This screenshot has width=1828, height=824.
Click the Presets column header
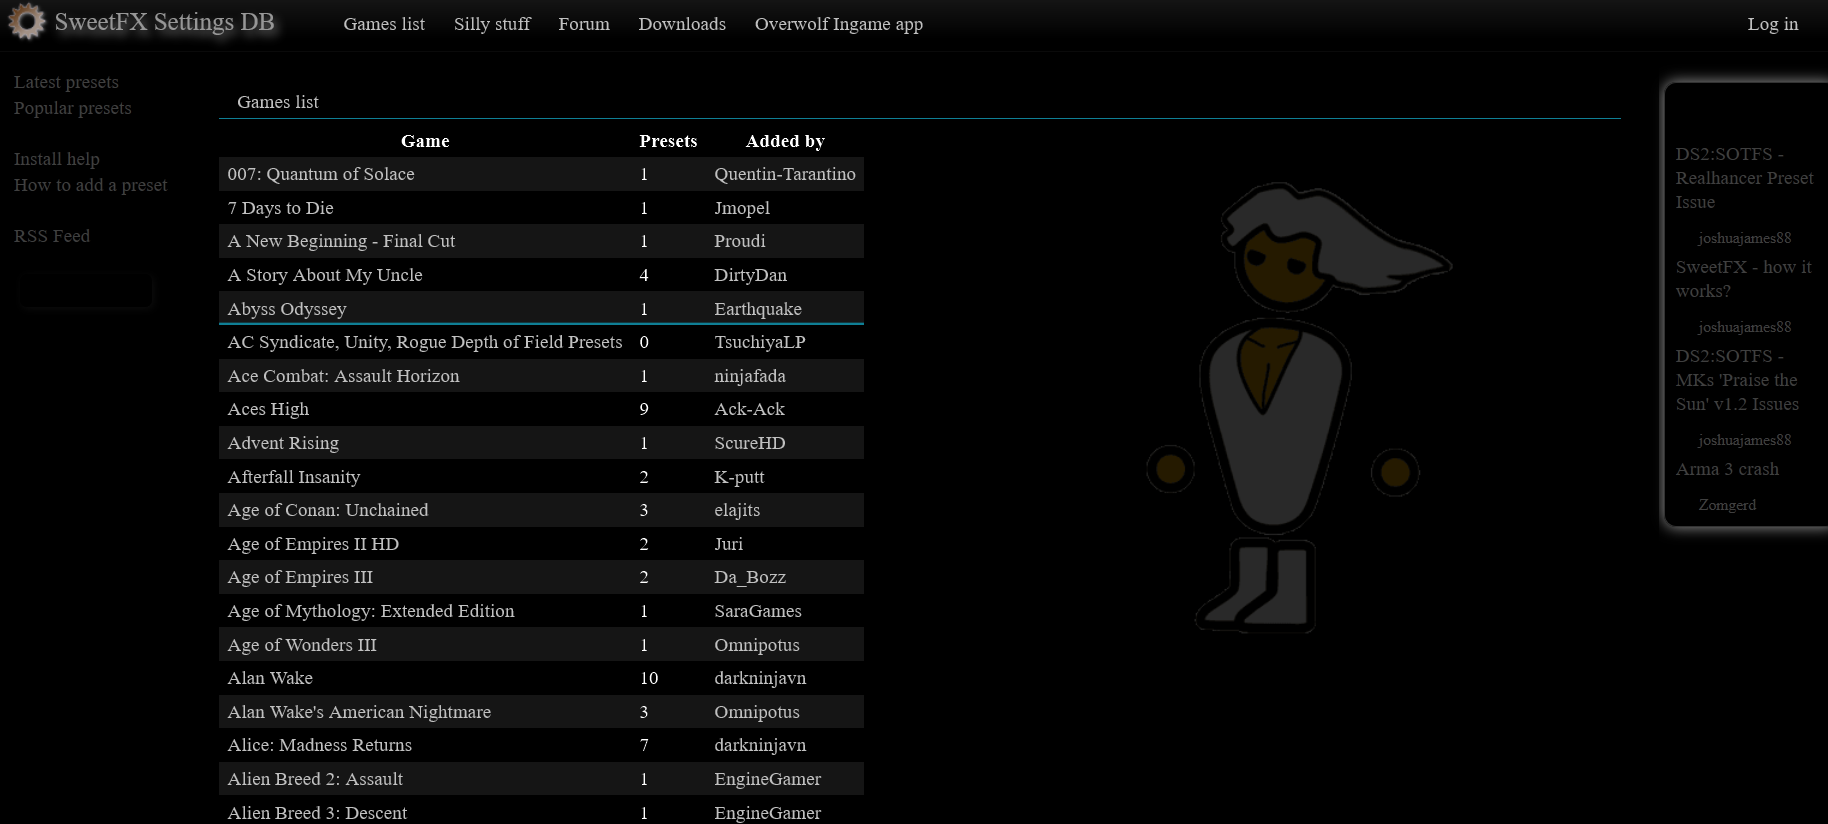click(x=668, y=141)
